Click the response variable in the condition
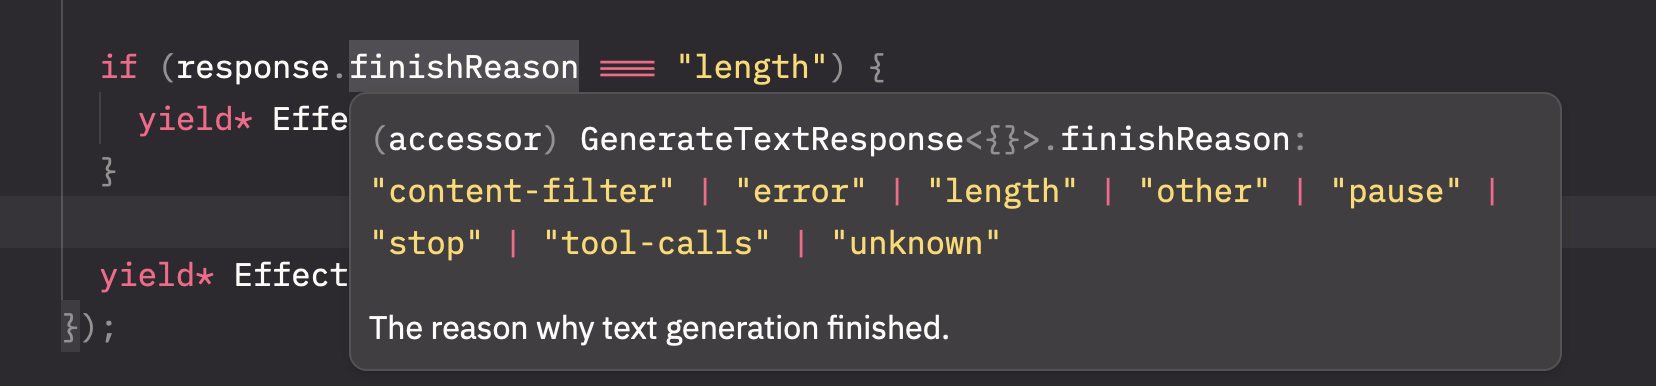 (253, 67)
